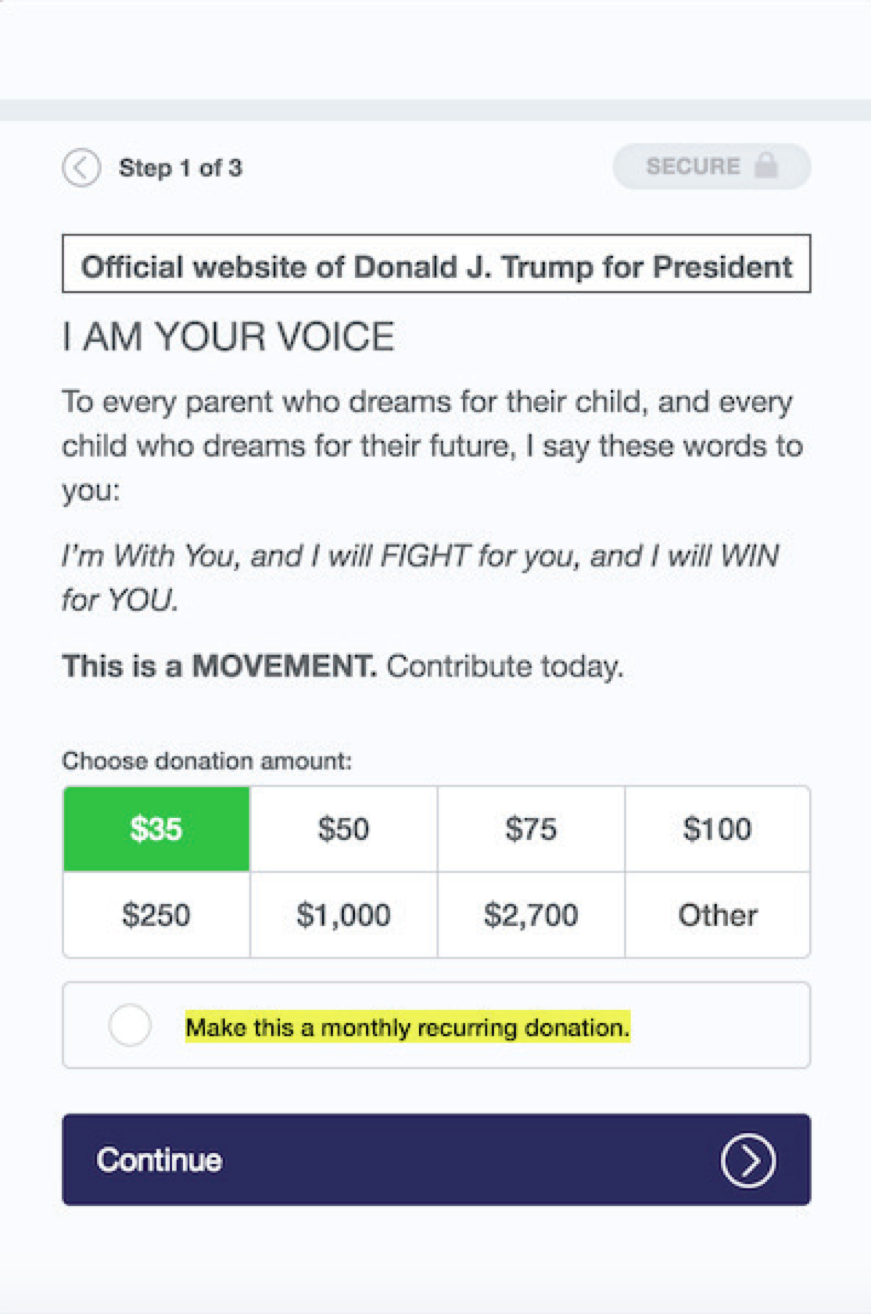Choose the $50 donation option
The height and width of the screenshot is (1314, 871).
pyautogui.click(x=343, y=829)
